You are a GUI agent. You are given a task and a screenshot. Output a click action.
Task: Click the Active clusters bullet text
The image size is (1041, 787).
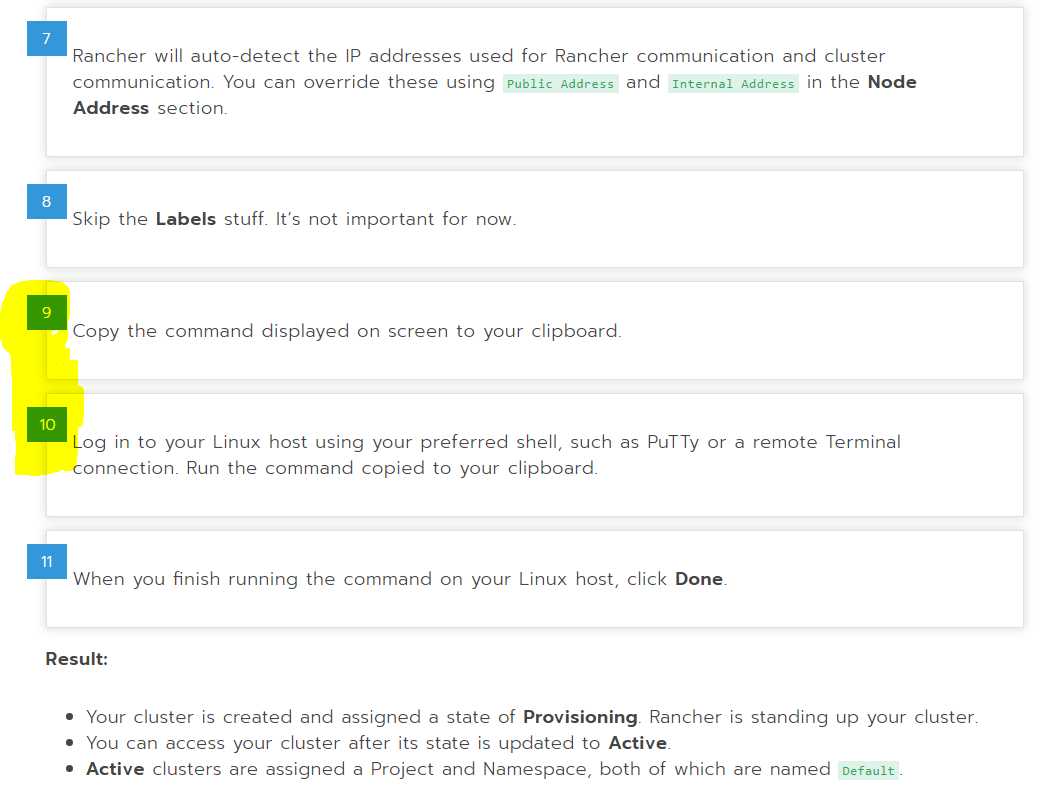(x=495, y=769)
